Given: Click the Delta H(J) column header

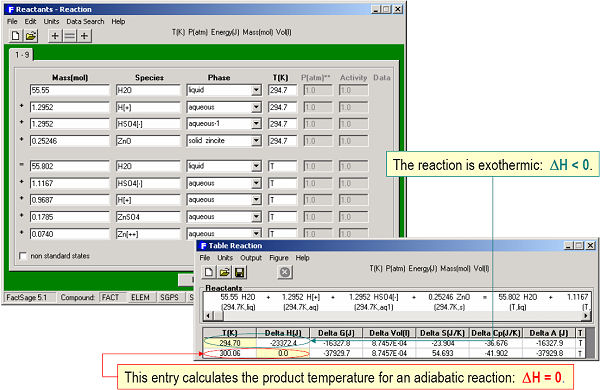Looking at the screenshot, I should coord(283,333).
